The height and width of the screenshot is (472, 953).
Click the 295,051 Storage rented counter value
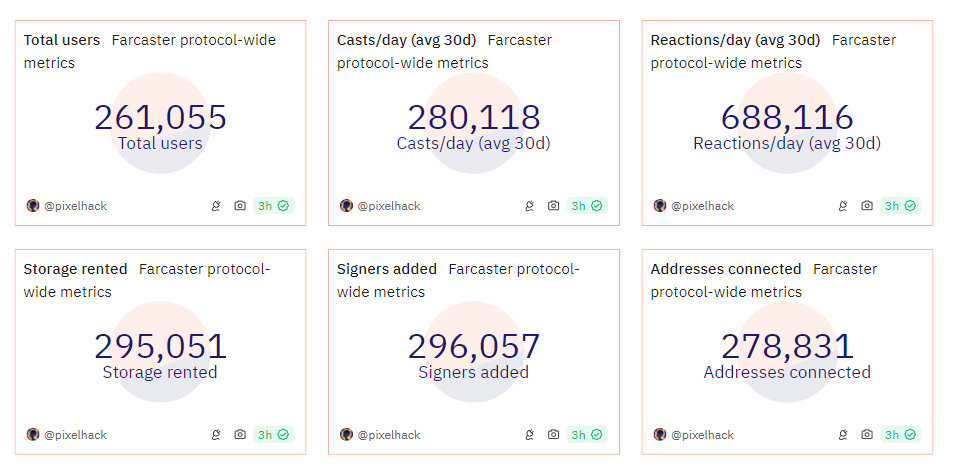[x=160, y=347]
